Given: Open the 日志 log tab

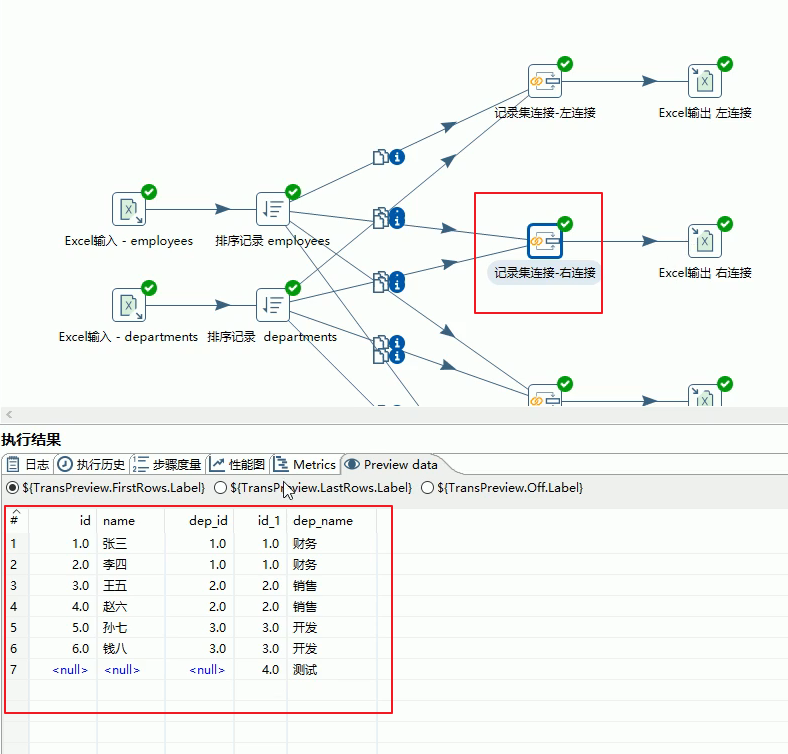Looking at the screenshot, I should [x=28, y=464].
